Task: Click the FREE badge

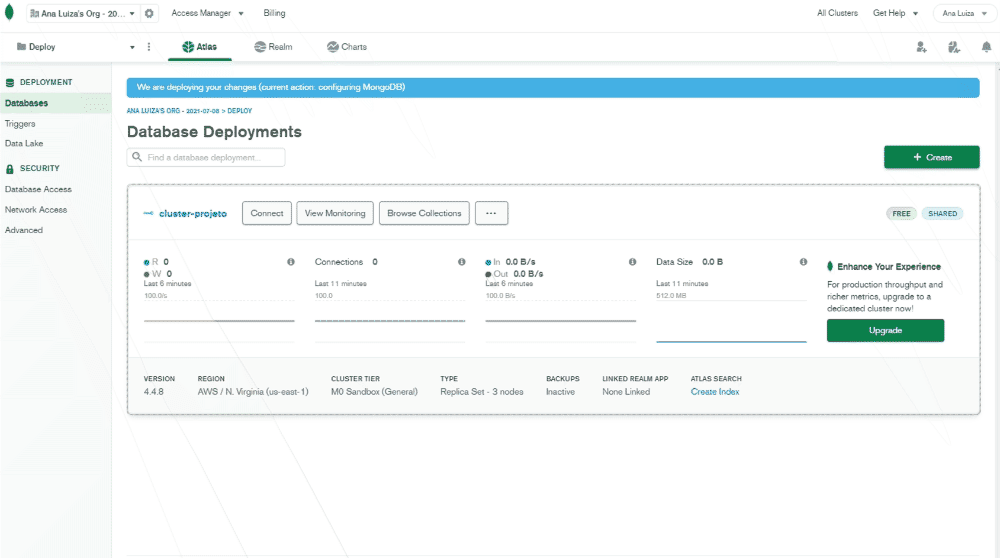Action: tap(901, 214)
